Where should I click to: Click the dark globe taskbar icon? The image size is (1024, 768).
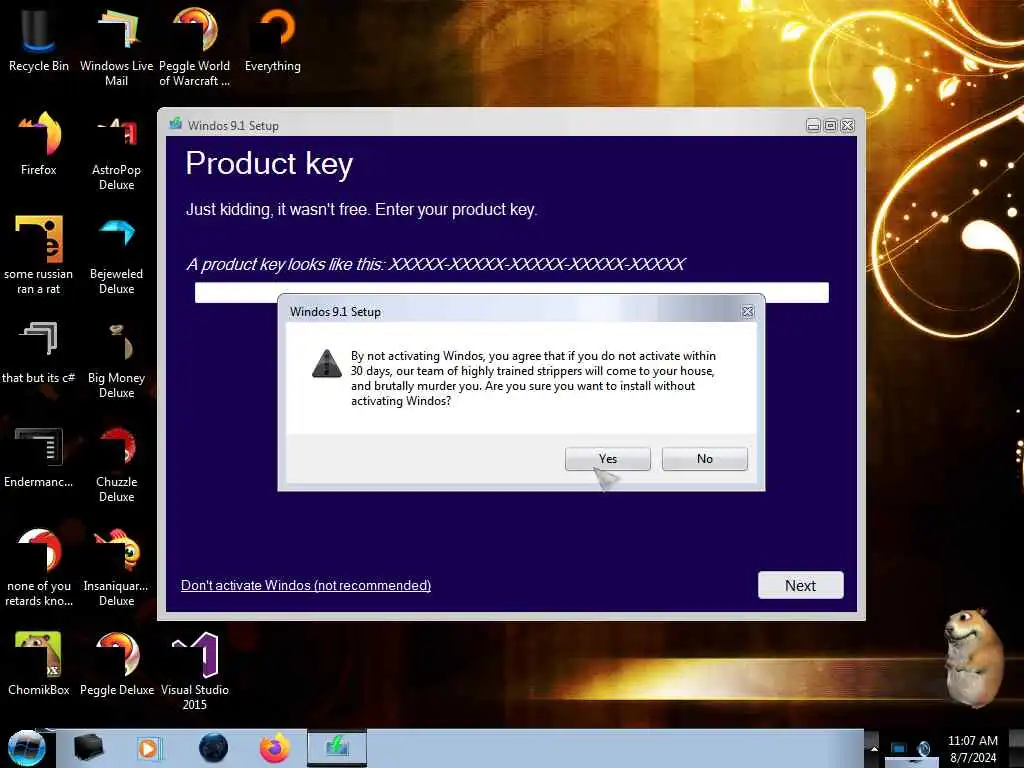point(213,748)
